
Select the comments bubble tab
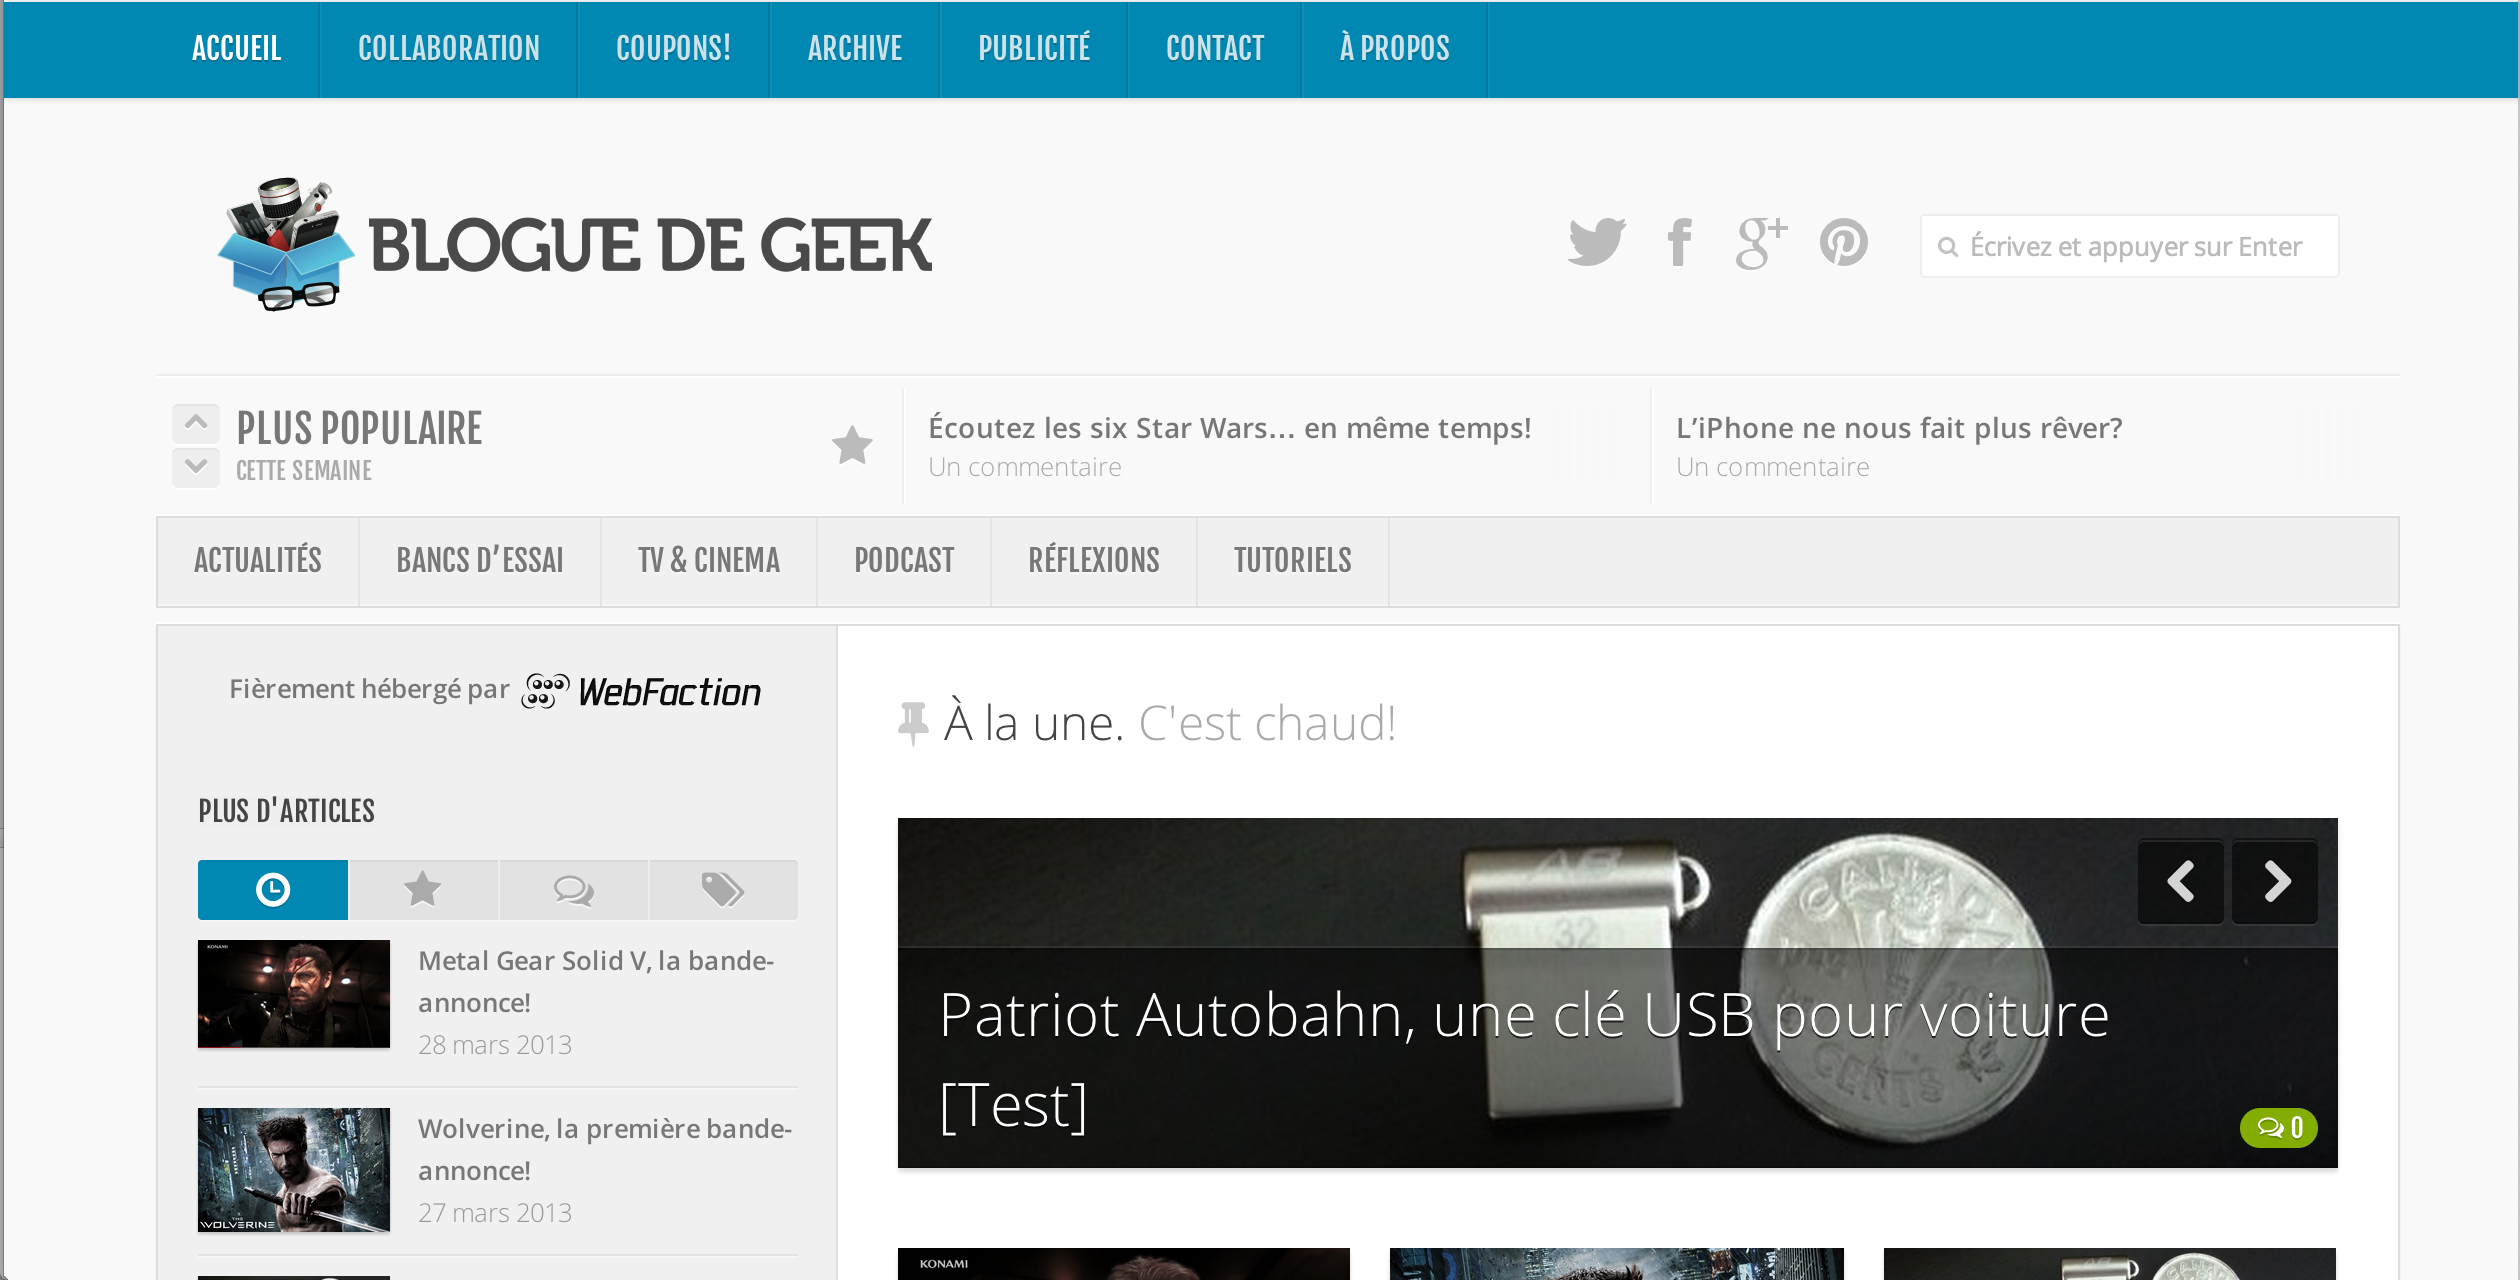click(x=574, y=889)
